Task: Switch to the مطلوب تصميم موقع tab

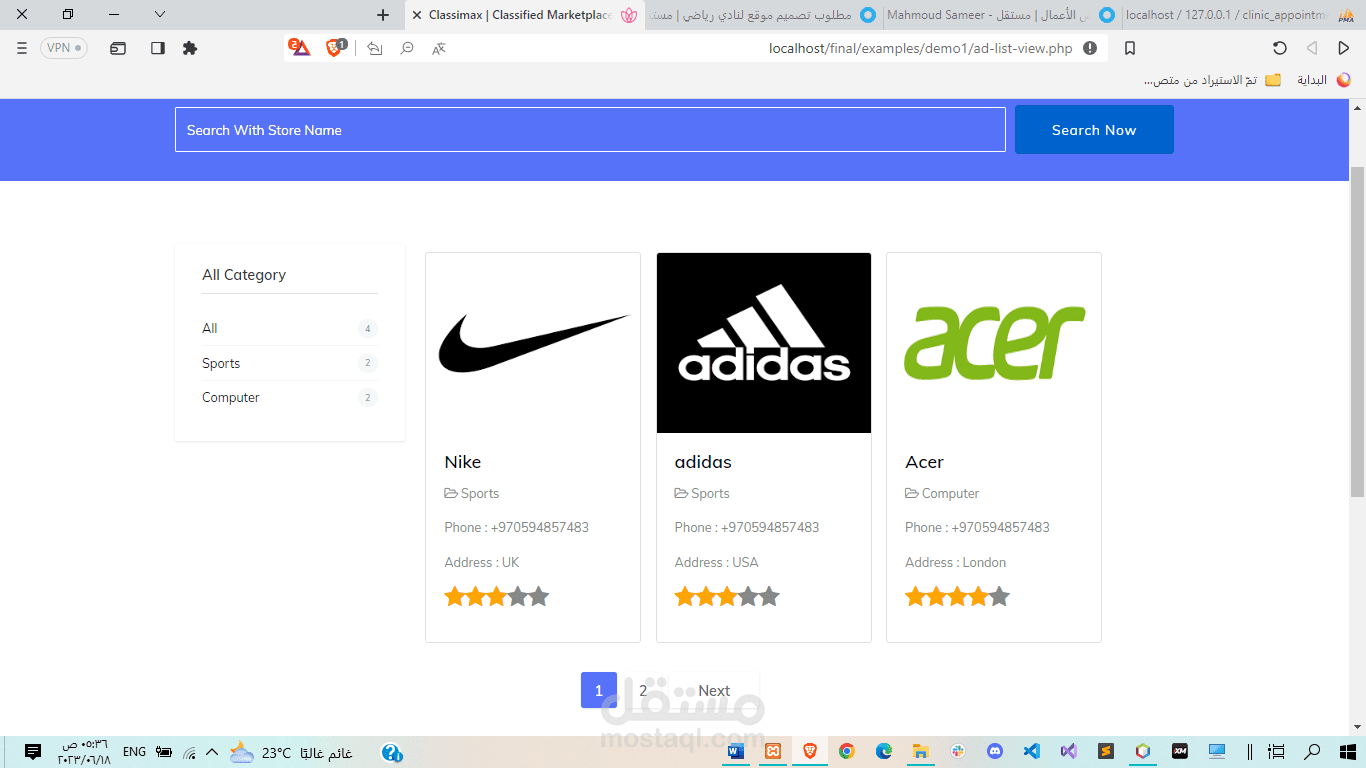Action: [762, 15]
